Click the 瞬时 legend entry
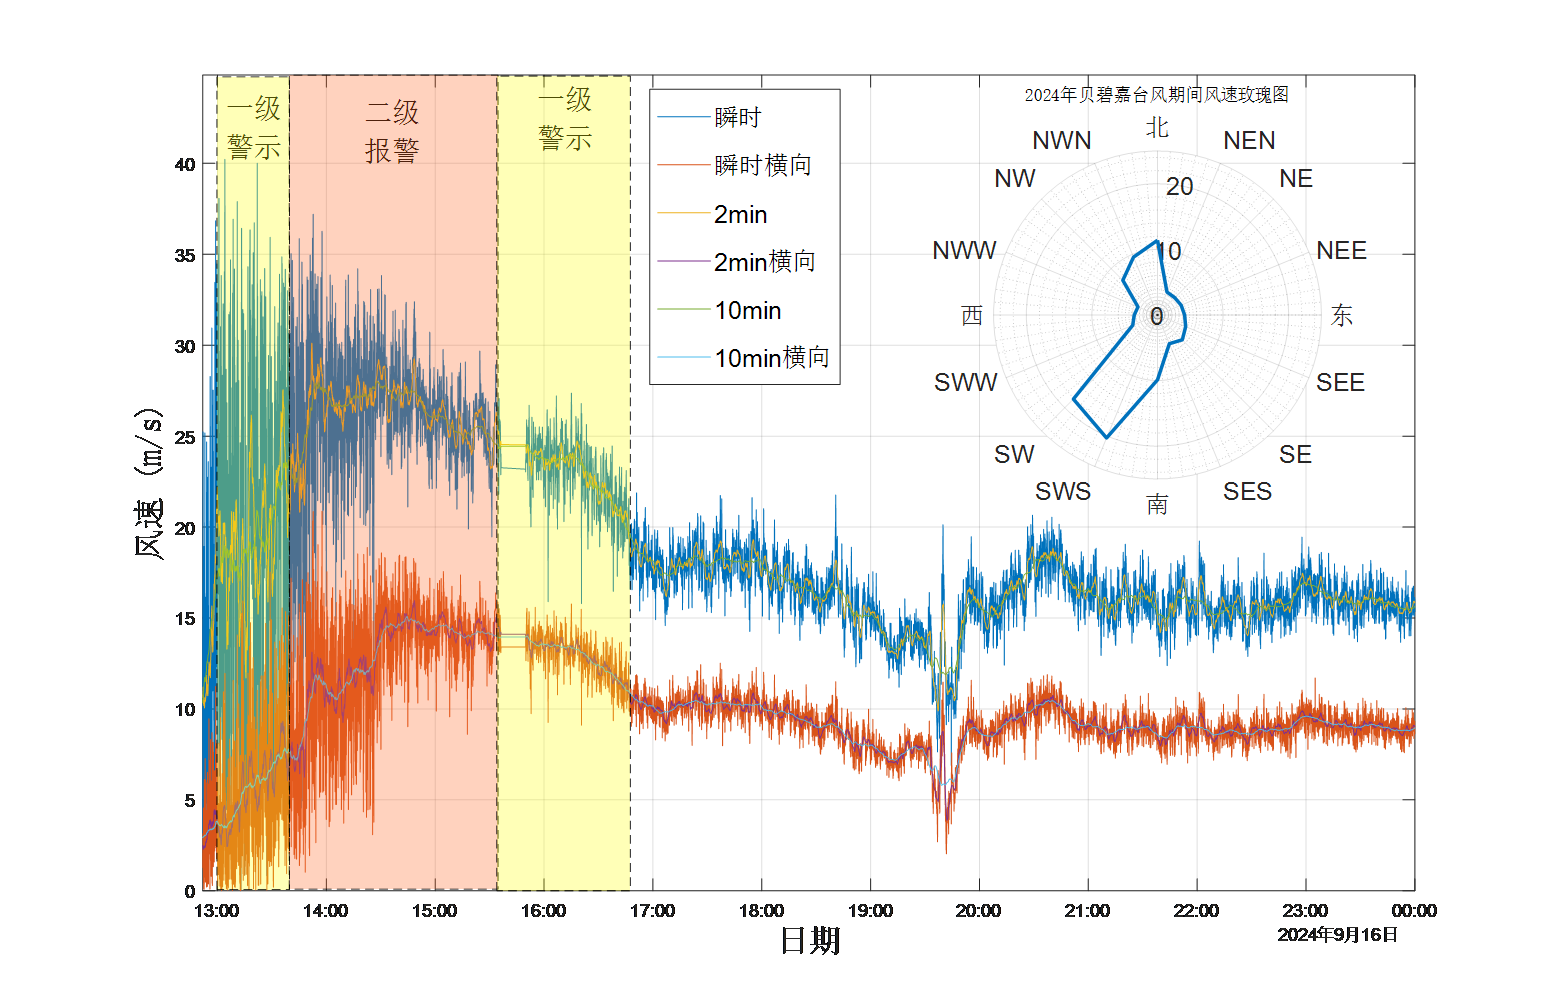1563x1001 pixels. click(738, 118)
